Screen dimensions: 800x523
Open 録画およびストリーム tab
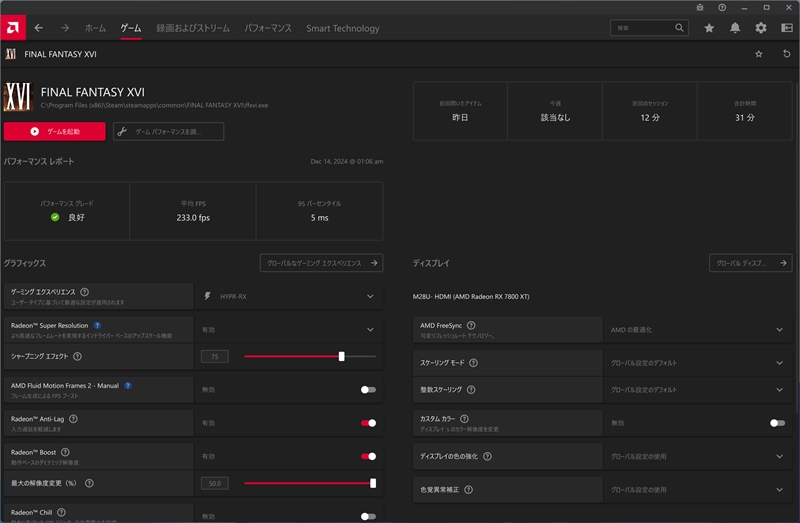pos(193,29)
